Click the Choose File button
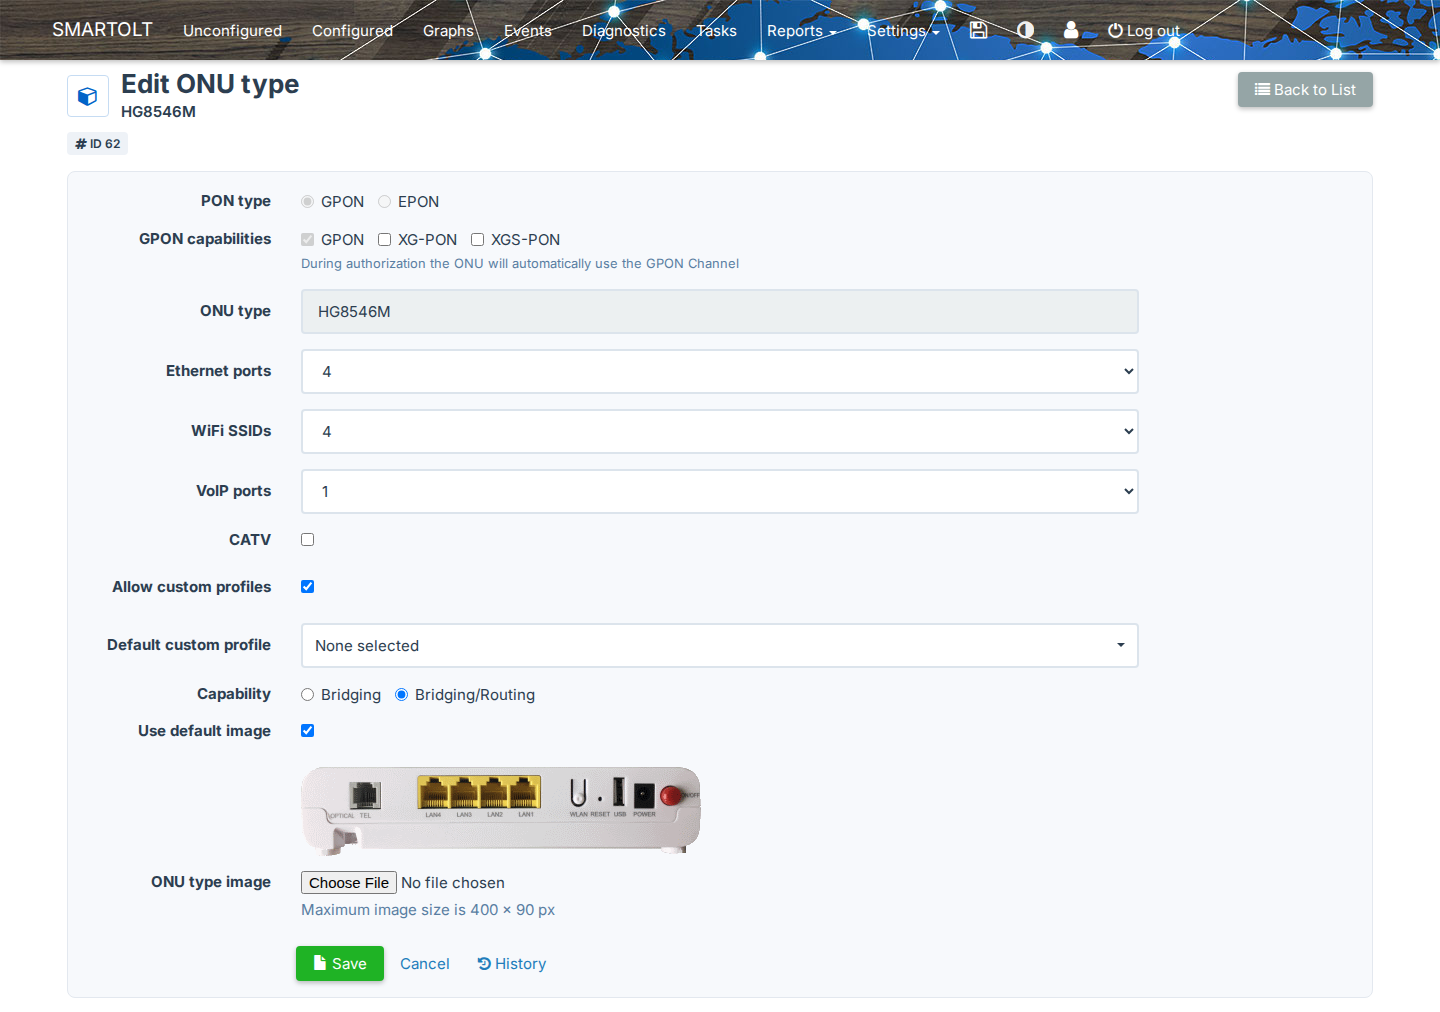Screen dimensions: 1440x1012 [349, 883]
